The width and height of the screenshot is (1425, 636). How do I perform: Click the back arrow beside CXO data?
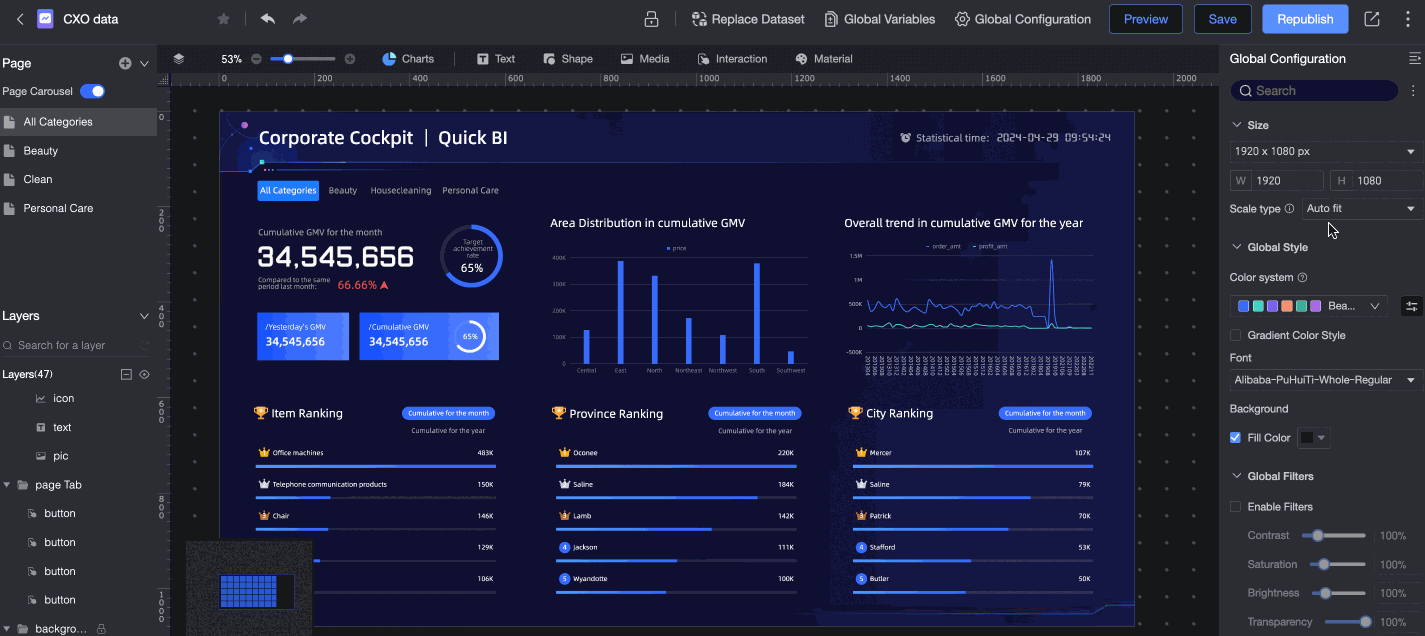click(19, 19)
